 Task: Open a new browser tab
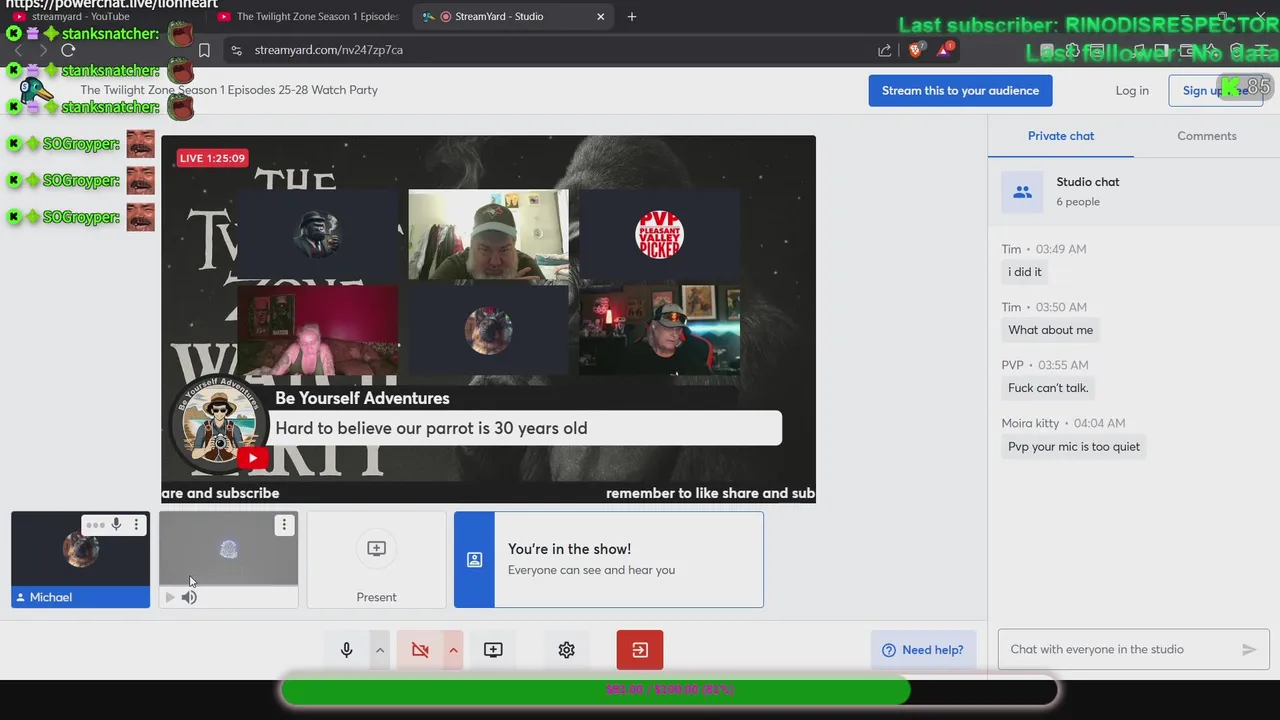point(632,17)
